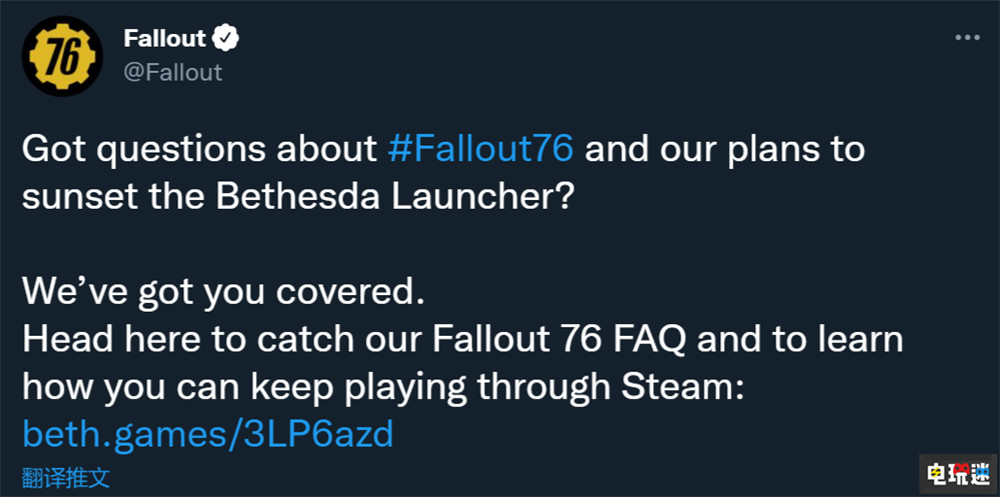The image size is (1000, 497).
Task: Open the #Fallout76 hashtag
Action: coord(481,149)
